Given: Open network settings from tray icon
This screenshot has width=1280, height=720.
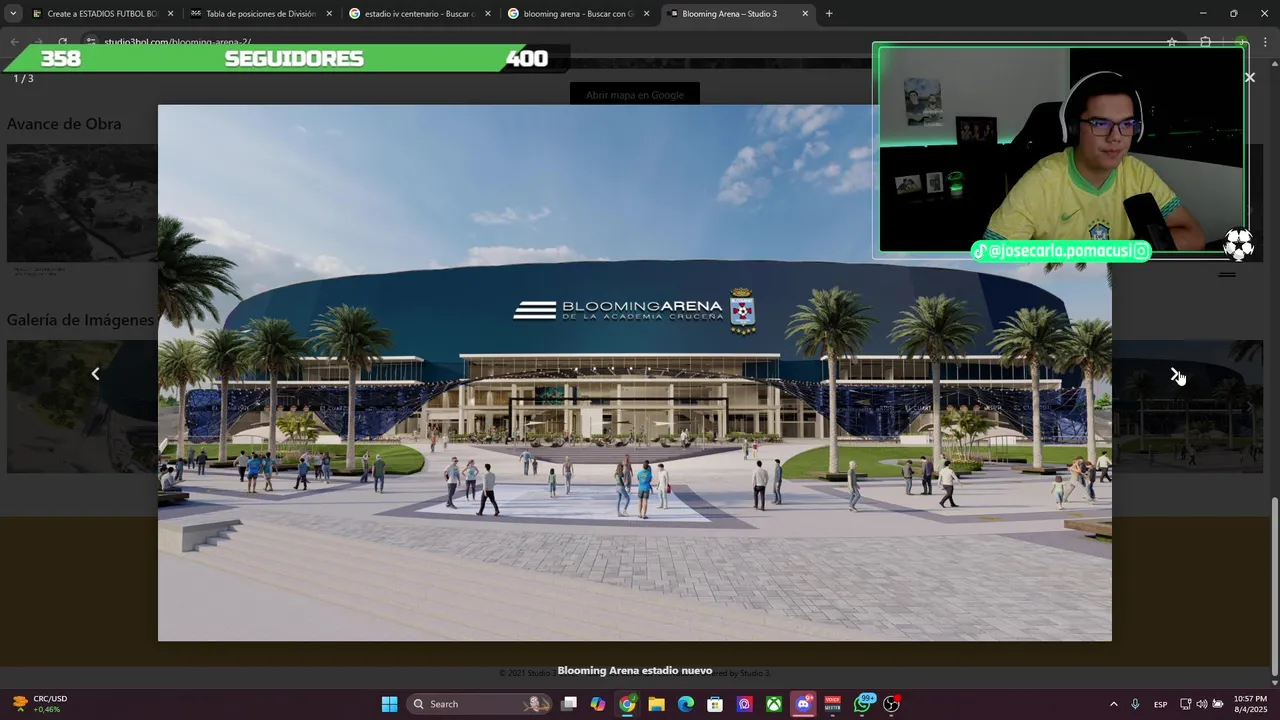Looking at the screenshot, I should click(1185, 704).
